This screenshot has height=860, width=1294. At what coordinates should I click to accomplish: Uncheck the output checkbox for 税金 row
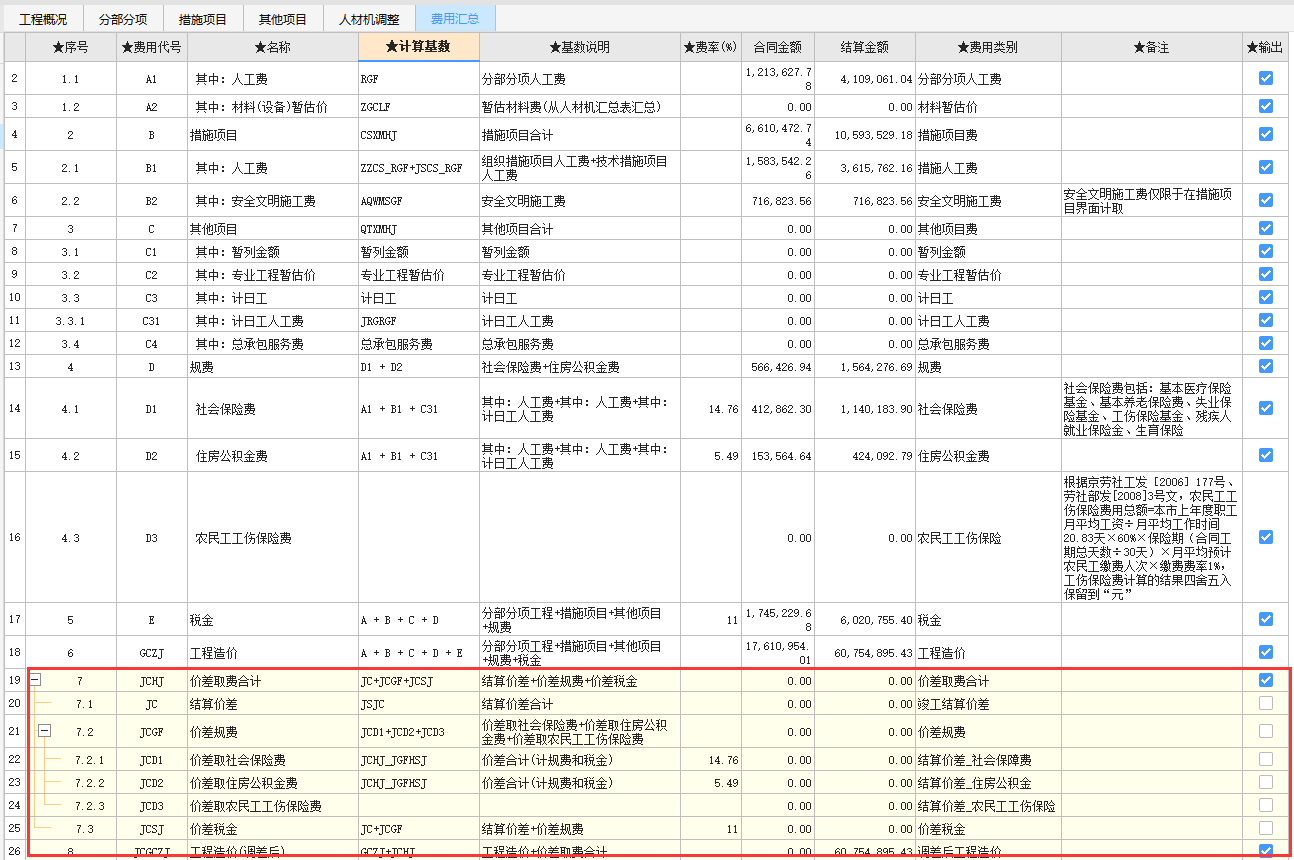[1266, 619]
